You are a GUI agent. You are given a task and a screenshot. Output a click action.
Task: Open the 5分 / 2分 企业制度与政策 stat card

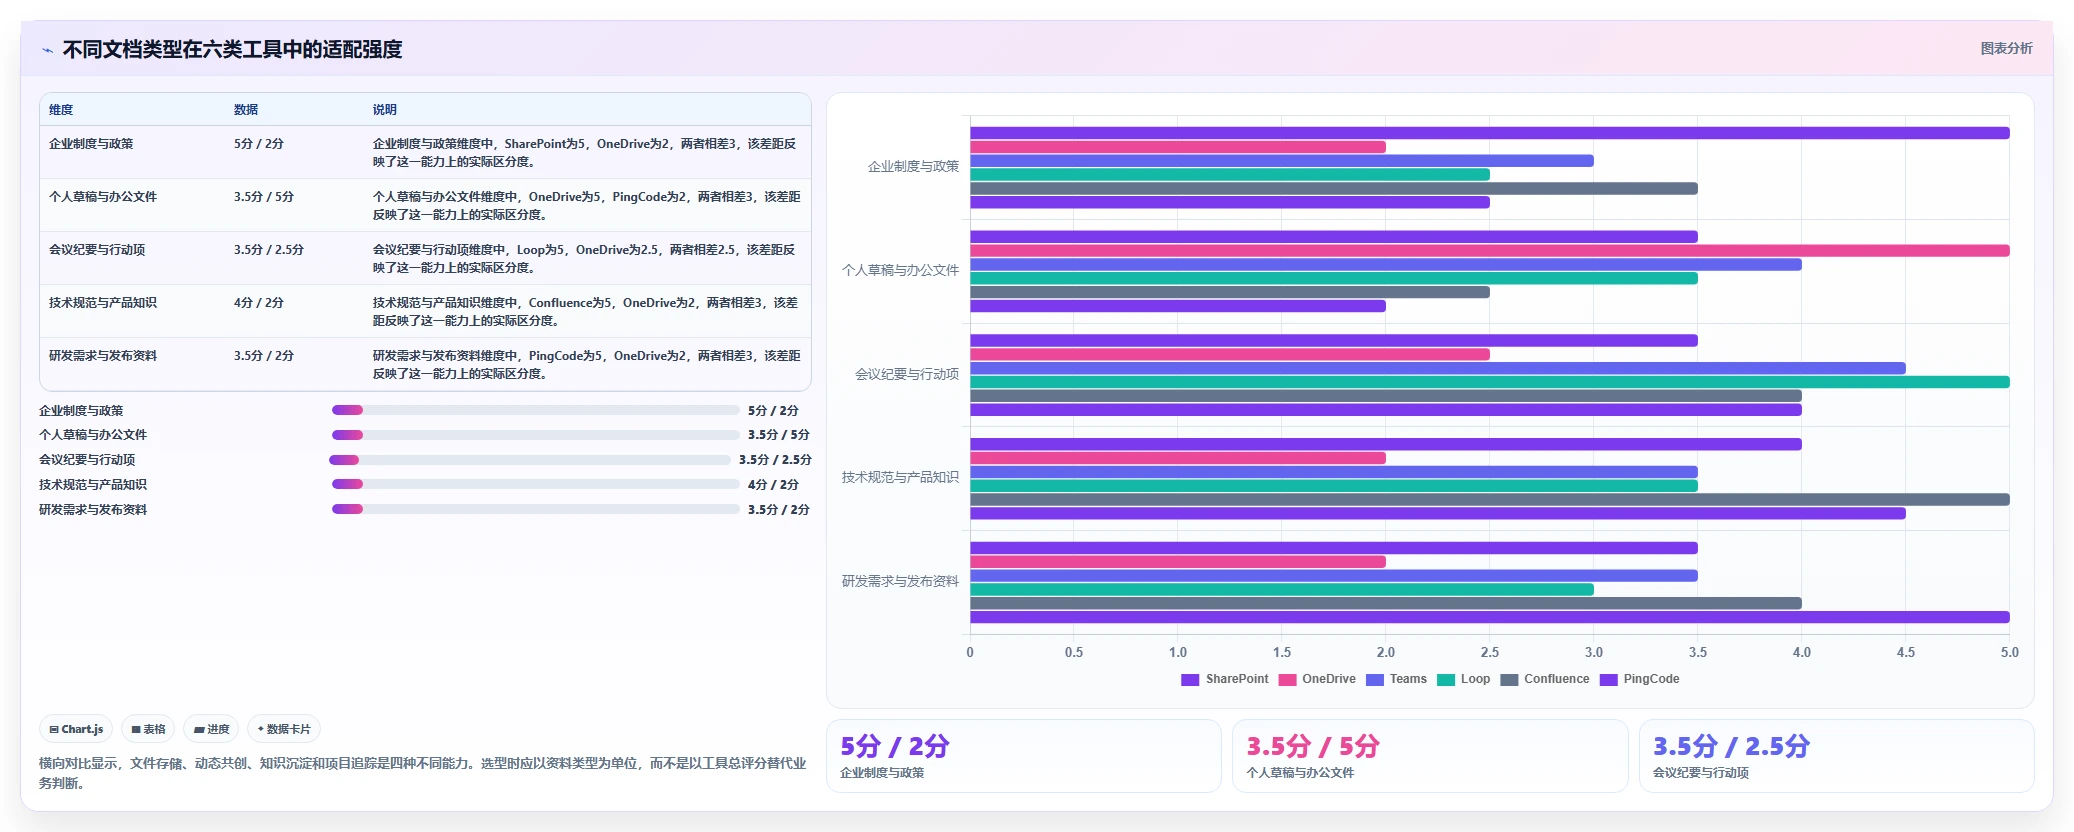click(x=1024, y=756)
